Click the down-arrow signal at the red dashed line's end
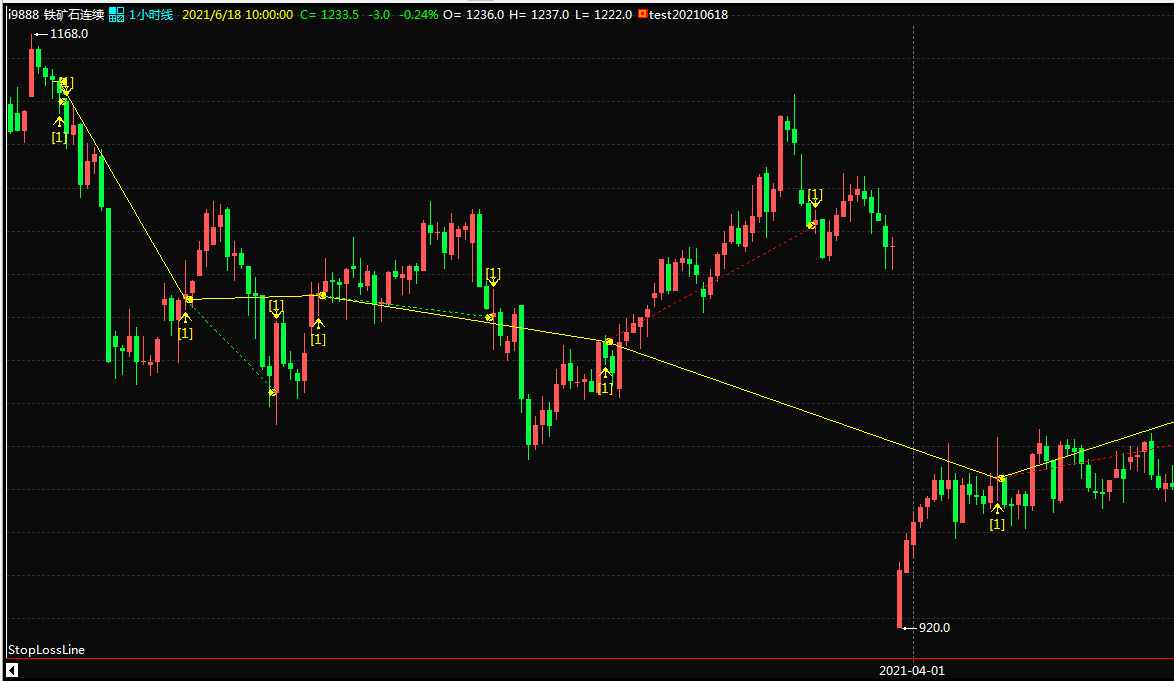 pos(815,201)
